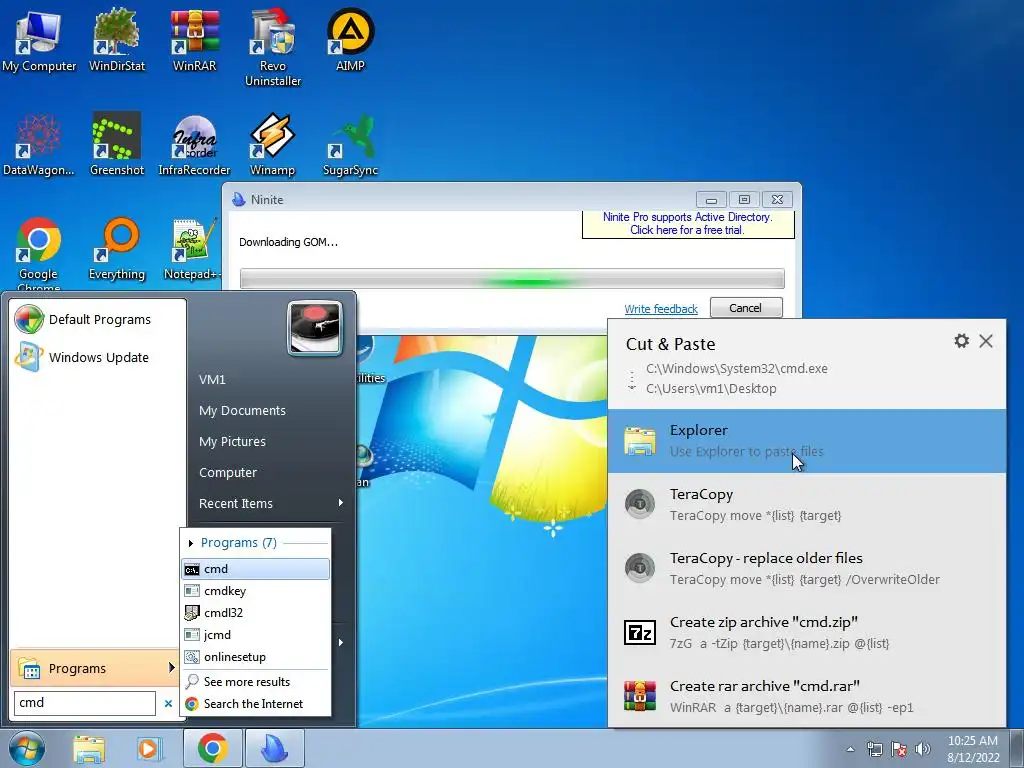Click the WinRAR icon in Cut & Paste list
1024x768 pixels.
pos(640,696)
